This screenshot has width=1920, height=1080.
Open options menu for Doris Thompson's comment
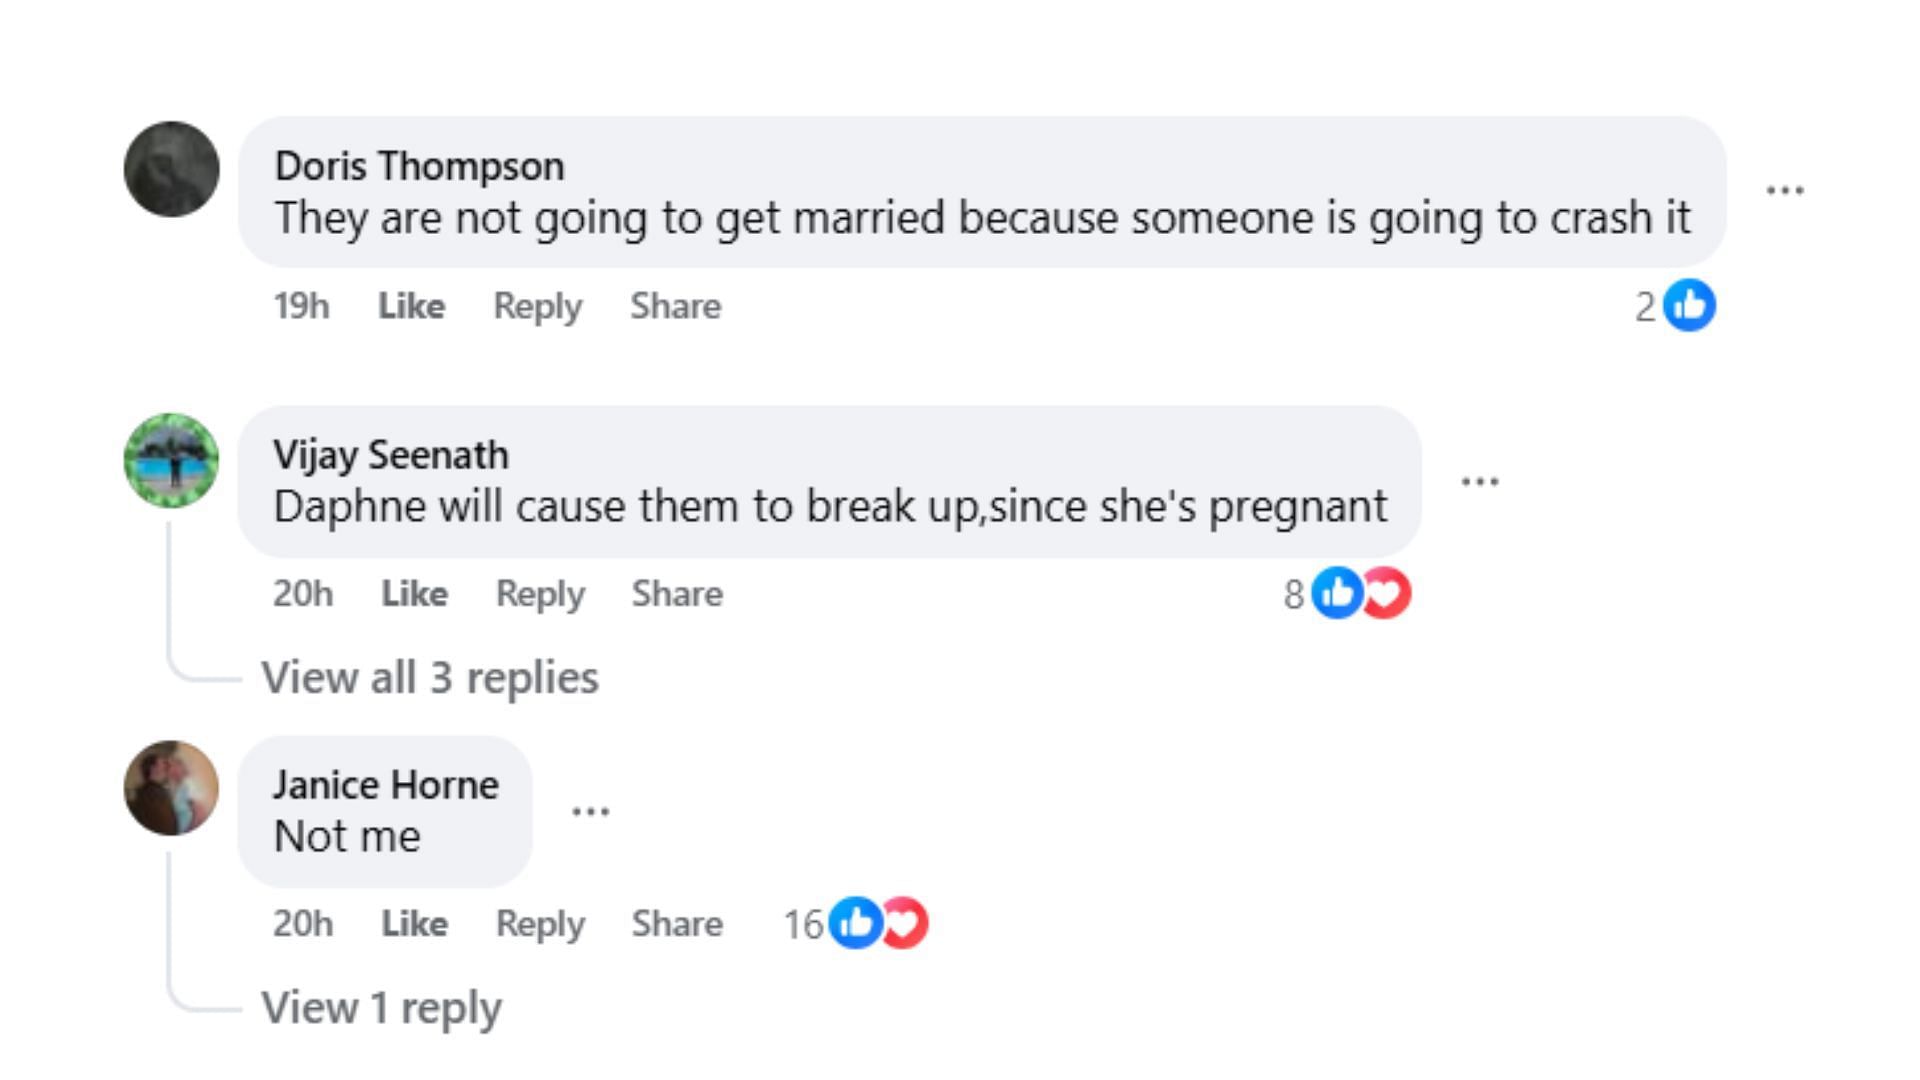1785,190
